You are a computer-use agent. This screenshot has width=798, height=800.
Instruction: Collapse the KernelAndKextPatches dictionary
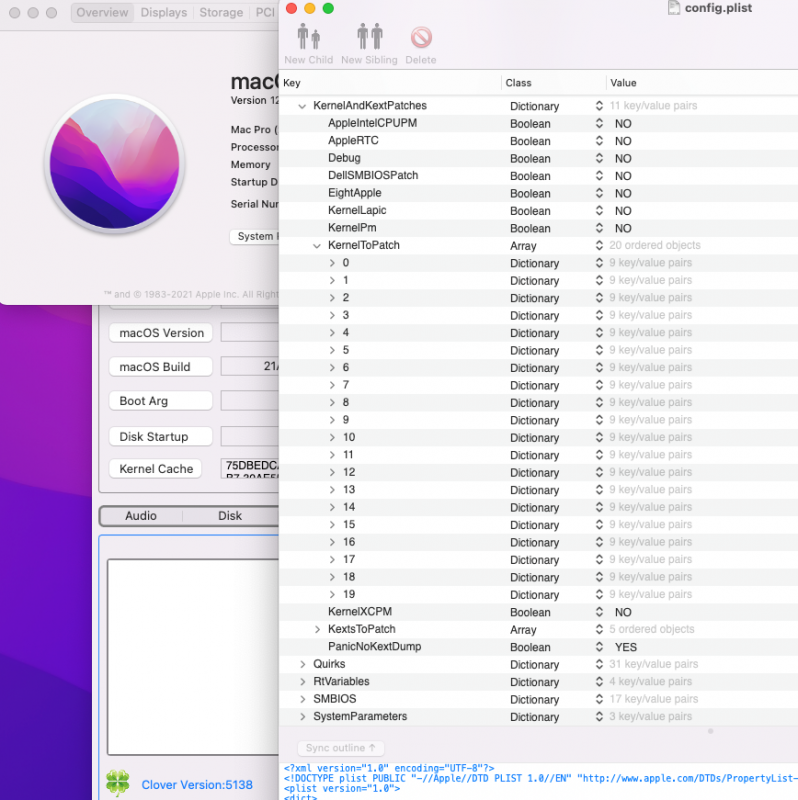click(302, 106)
